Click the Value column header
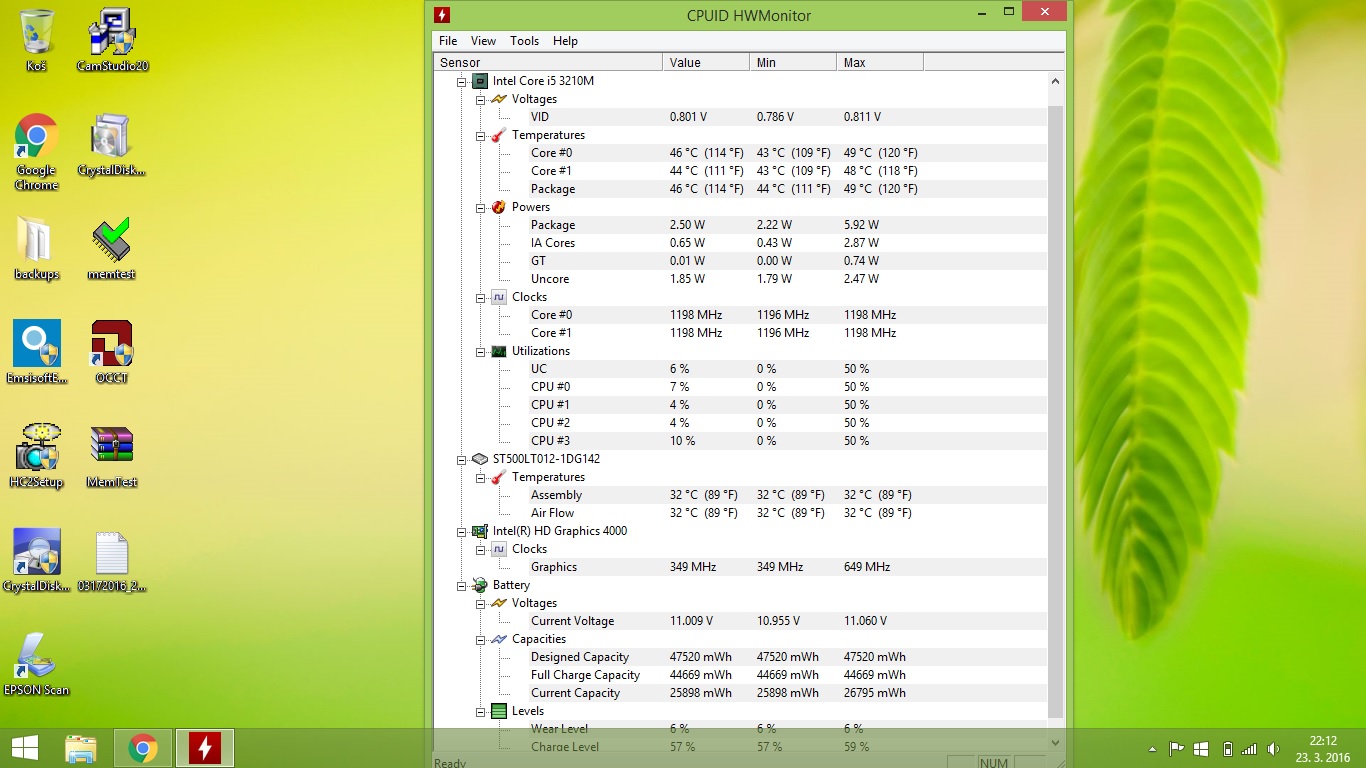The height and width of the screenshot is (768, 1366). (x=706, y=62)
